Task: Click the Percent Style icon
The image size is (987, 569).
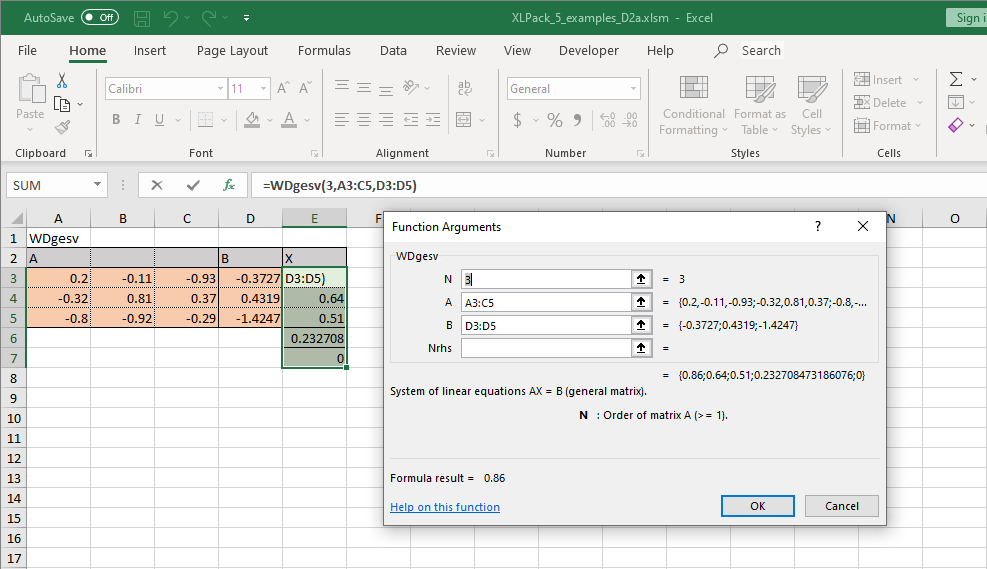Action: [x=555, y=120]
